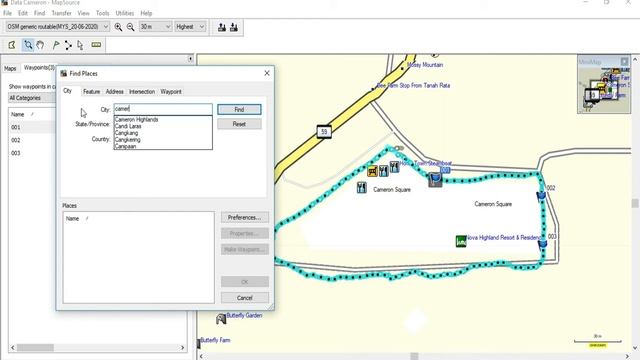This screenshot has width=640, height=360.
Task: Open the View menu
Action: (x=84, y=13)
